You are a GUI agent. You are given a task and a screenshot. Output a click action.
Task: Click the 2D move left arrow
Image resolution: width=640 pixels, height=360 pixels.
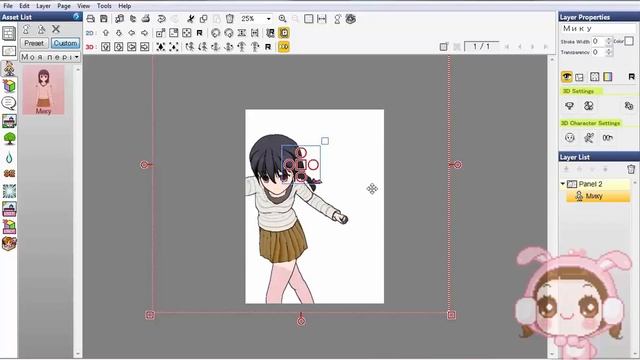click(x=132, y=33)
